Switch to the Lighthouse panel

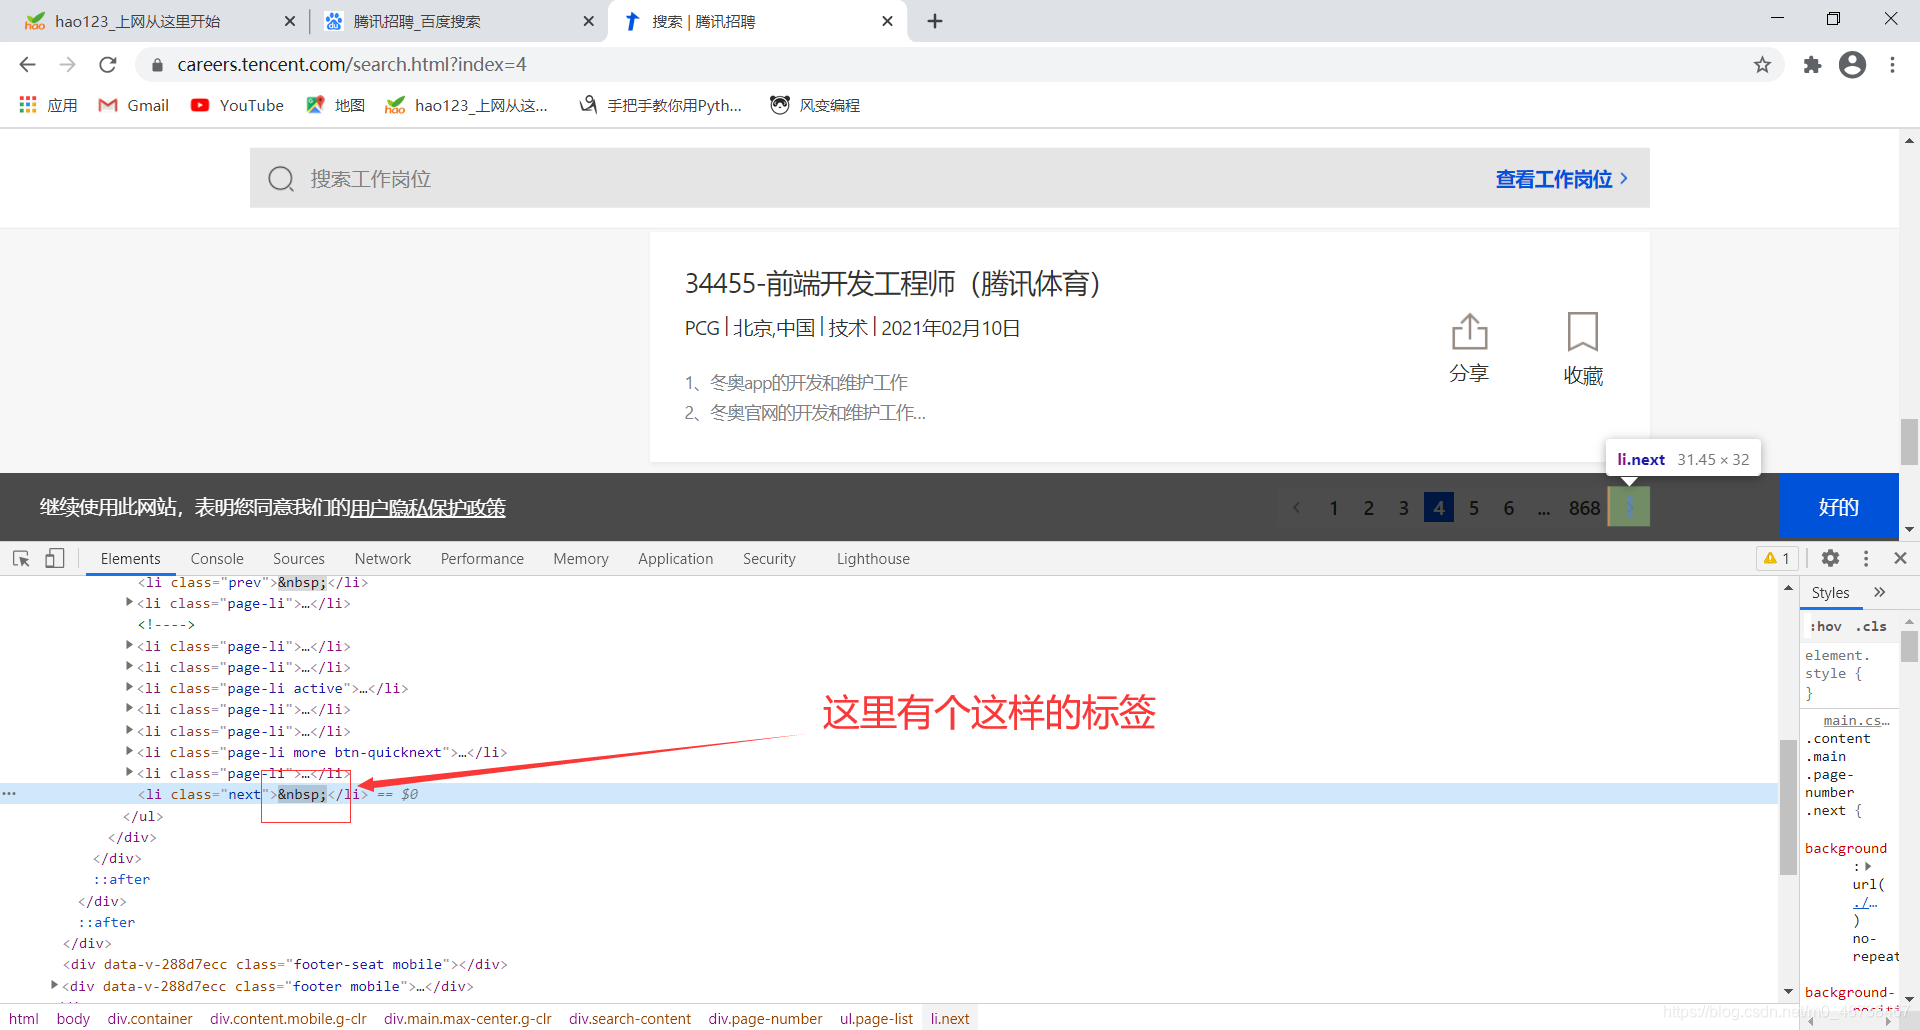pos(873,559)
